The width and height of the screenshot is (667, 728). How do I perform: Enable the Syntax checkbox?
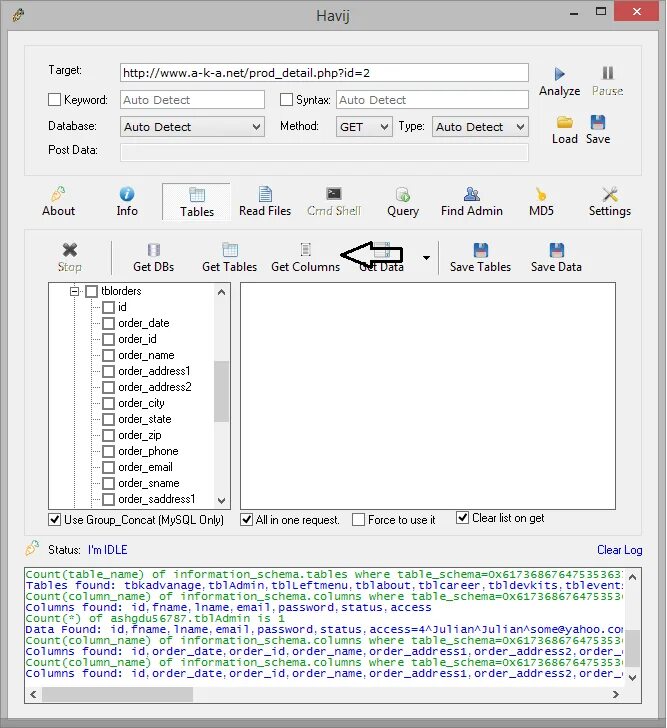(x=286, y=100)
